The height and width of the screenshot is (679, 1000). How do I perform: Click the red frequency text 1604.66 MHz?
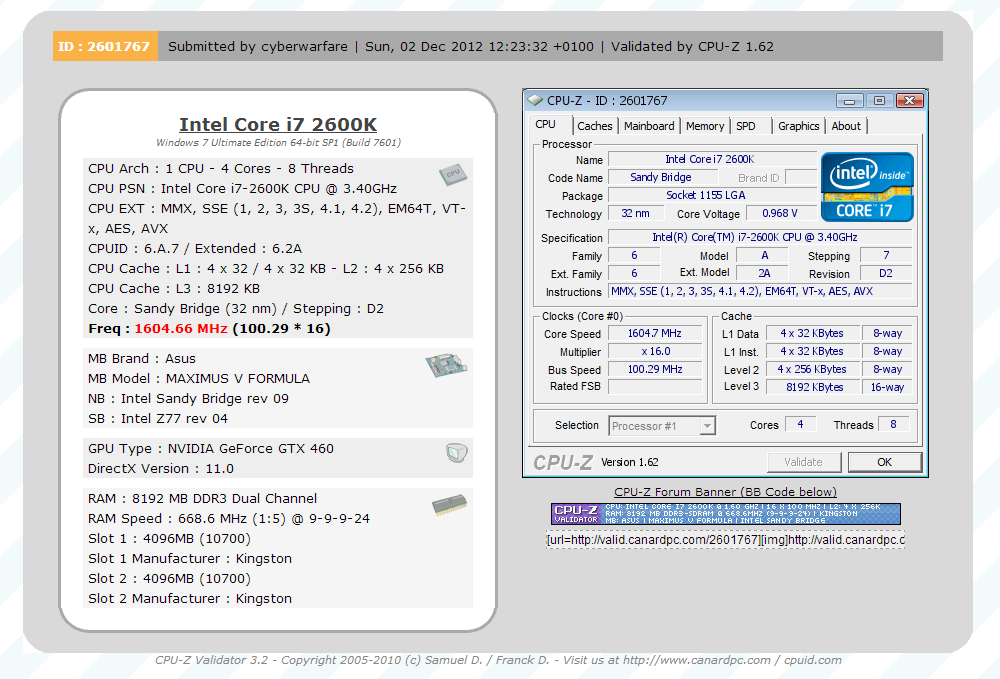[180, 328]
